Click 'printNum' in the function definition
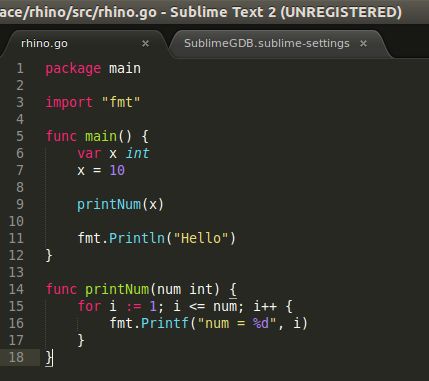 point(117,289)
